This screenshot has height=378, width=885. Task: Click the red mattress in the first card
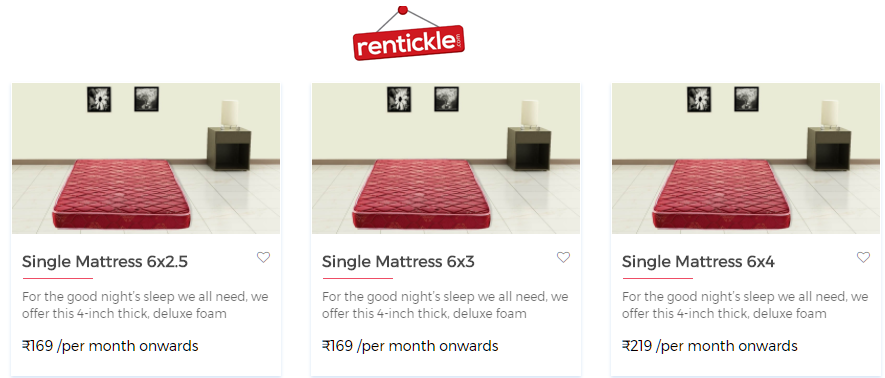pyautogui.click(x=122, y=194)
